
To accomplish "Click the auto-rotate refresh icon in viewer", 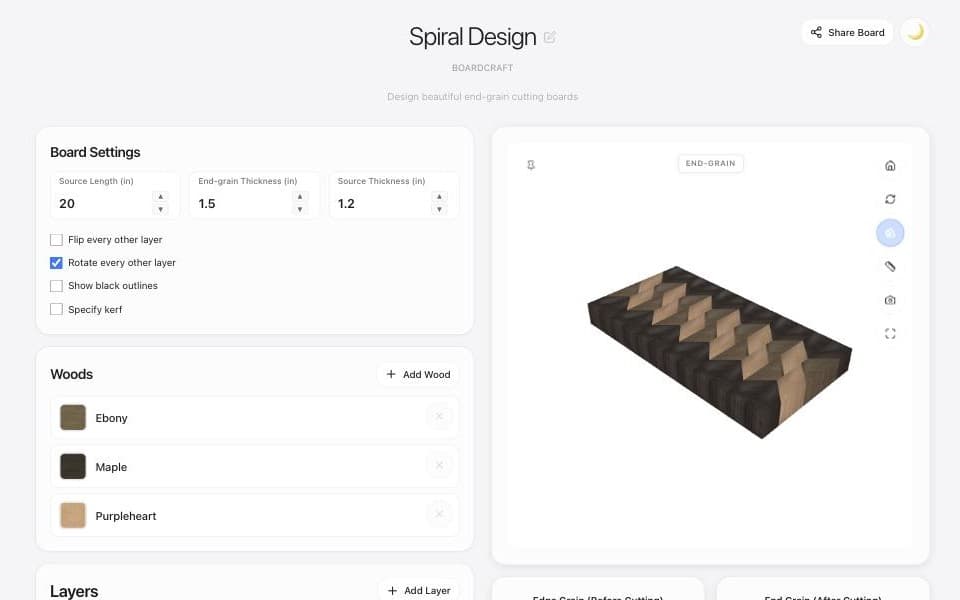I will coord(890,199).
